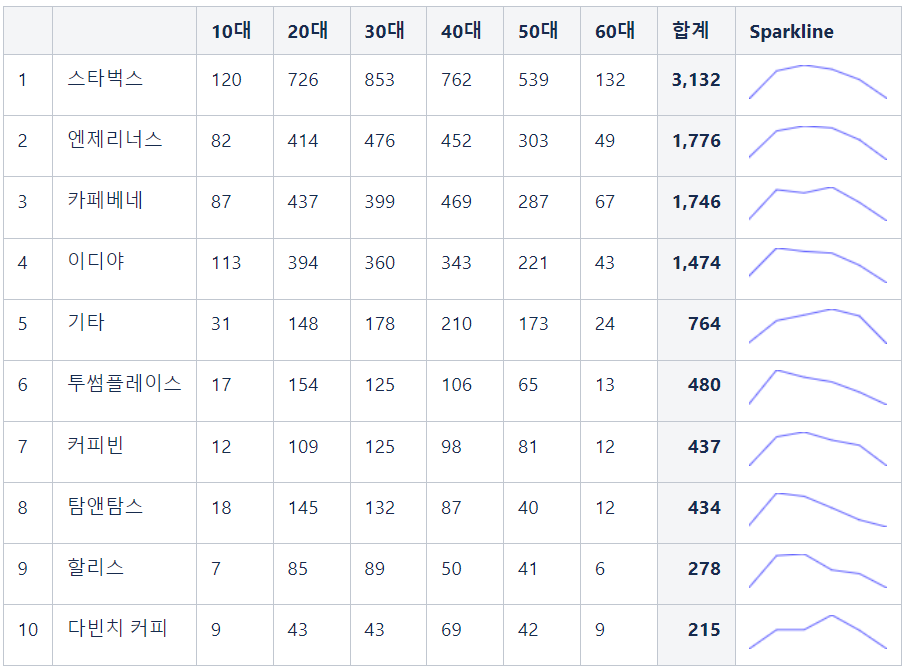The height and width of the screenshot is (672, 908).
Task: Select the 기타 row name
Action: [x=86, y=322]
